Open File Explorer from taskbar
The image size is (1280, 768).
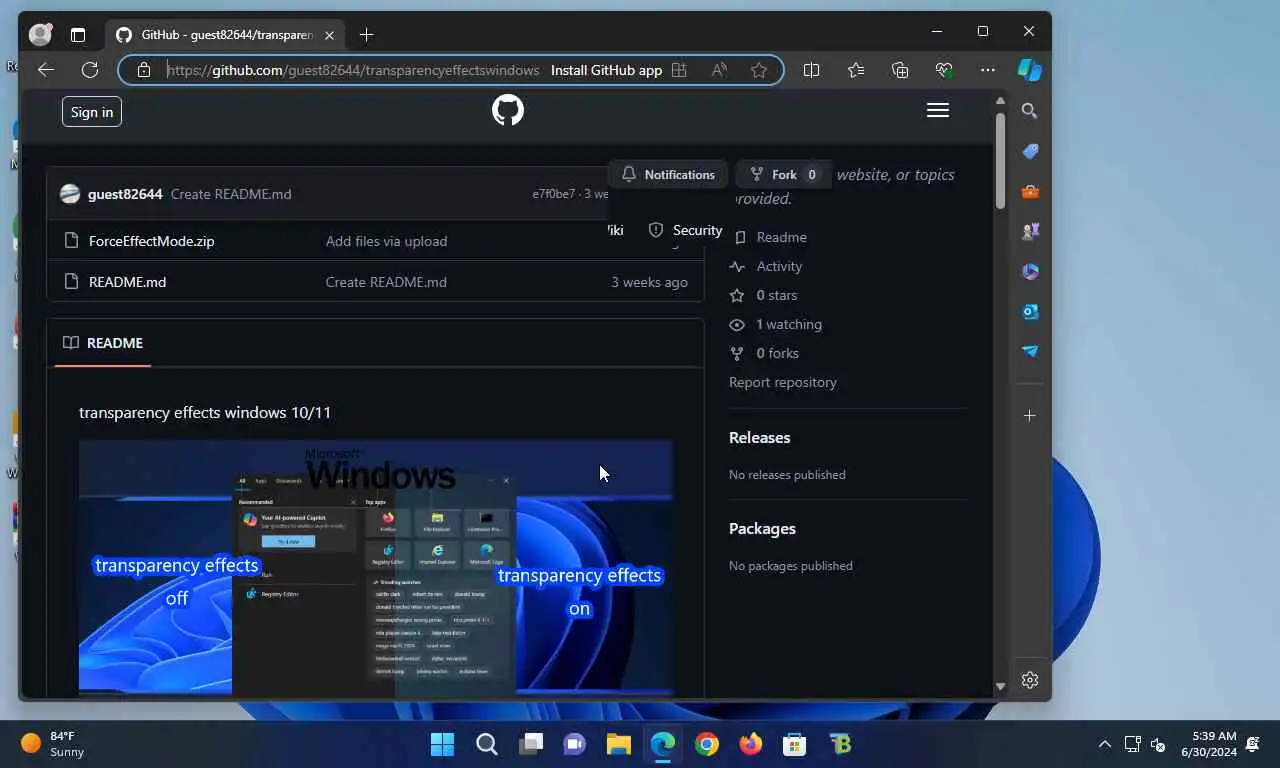618,744
